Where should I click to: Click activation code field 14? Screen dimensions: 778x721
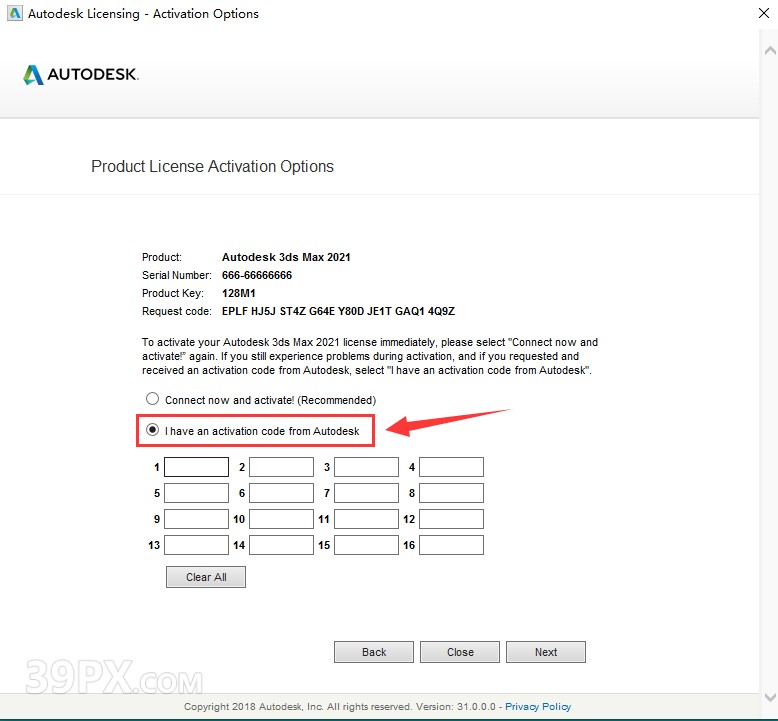click(281, 545)
